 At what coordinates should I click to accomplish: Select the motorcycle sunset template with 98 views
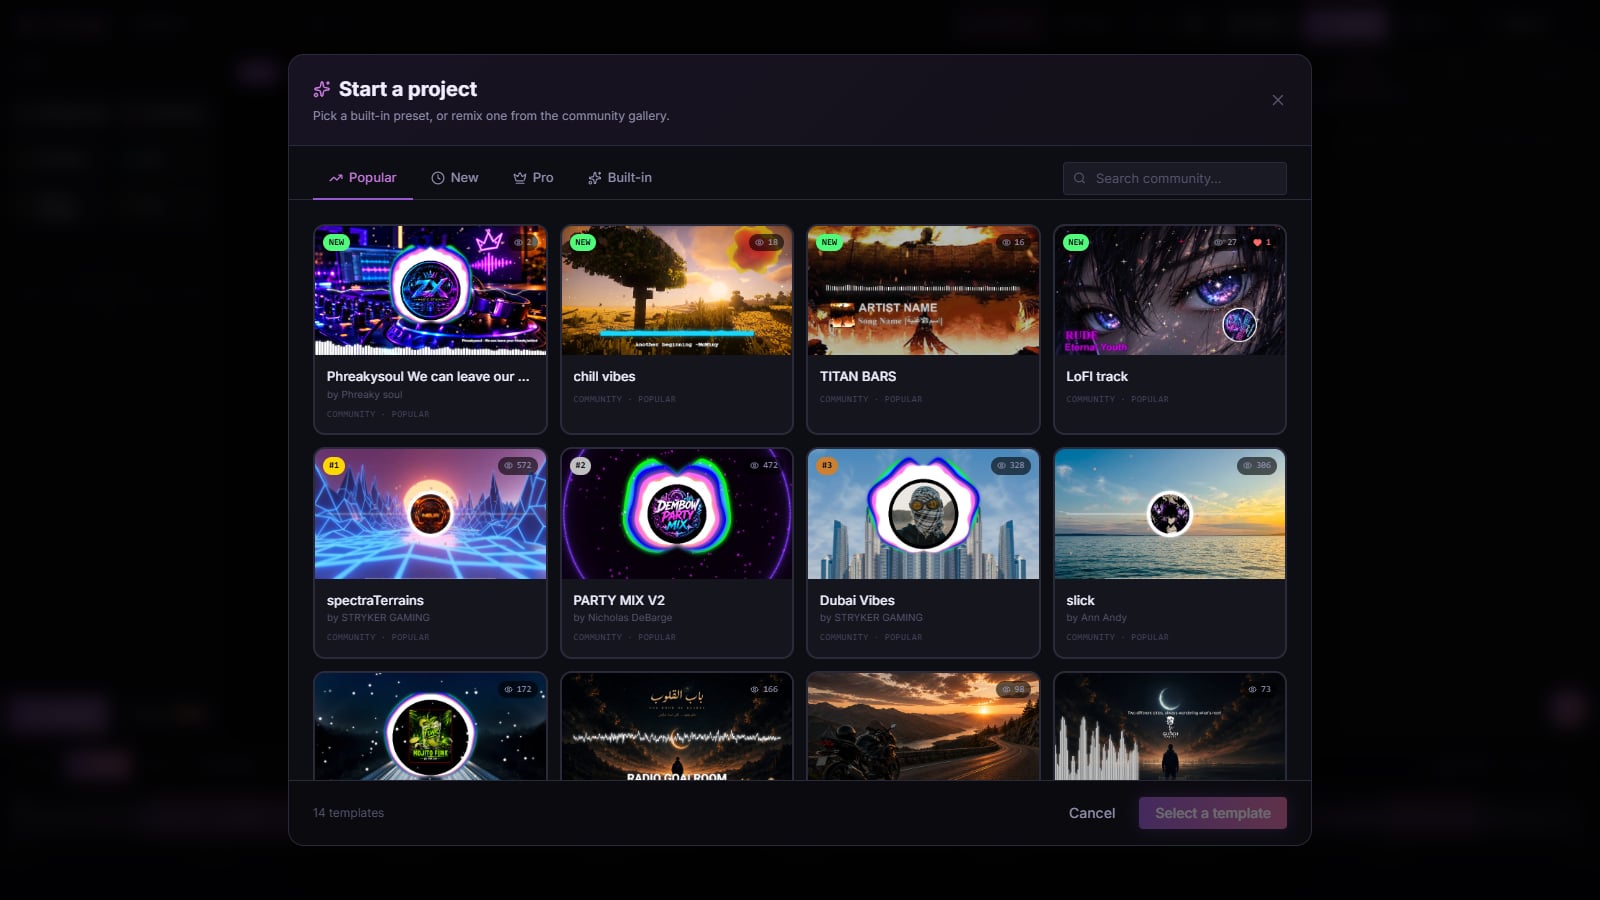(x=923, y=727)
